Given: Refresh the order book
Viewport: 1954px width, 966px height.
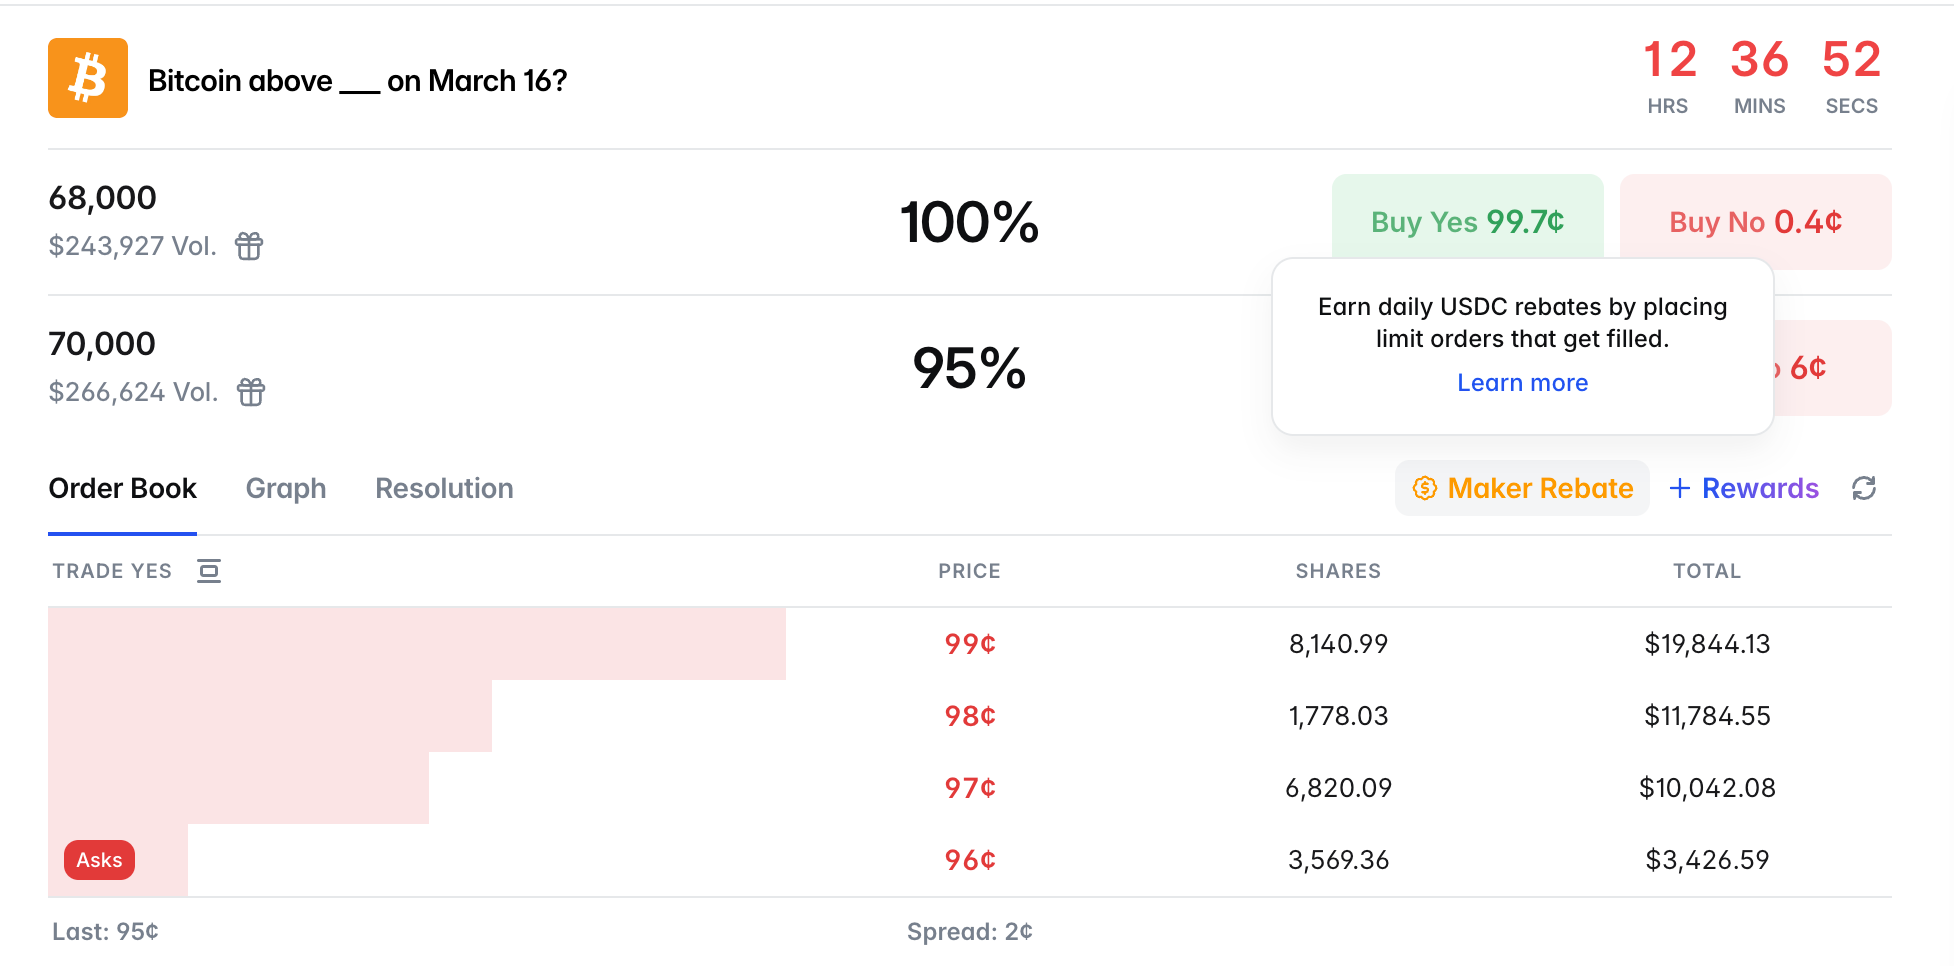Looking at the screenshot, I should coord(1863,488).
